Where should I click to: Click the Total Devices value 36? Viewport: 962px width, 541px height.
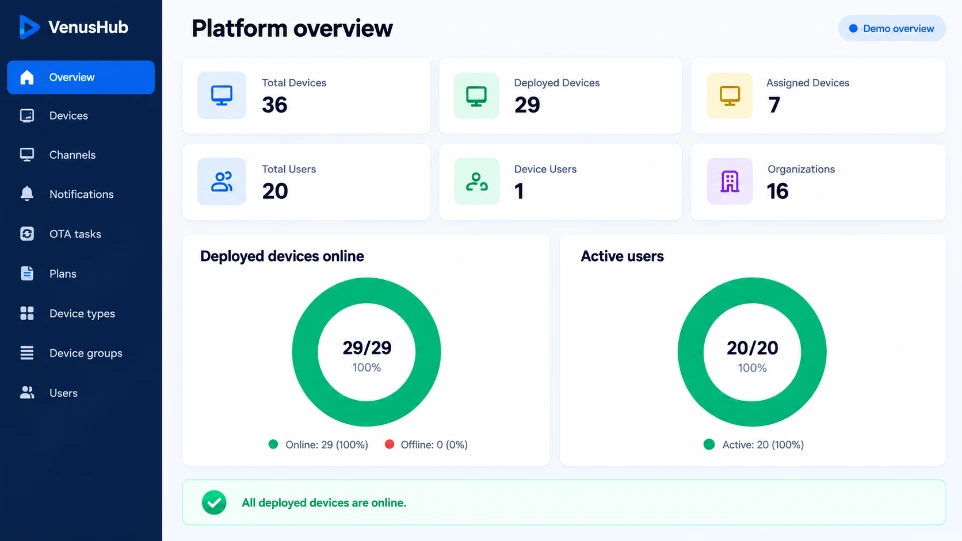pos(274,105)
